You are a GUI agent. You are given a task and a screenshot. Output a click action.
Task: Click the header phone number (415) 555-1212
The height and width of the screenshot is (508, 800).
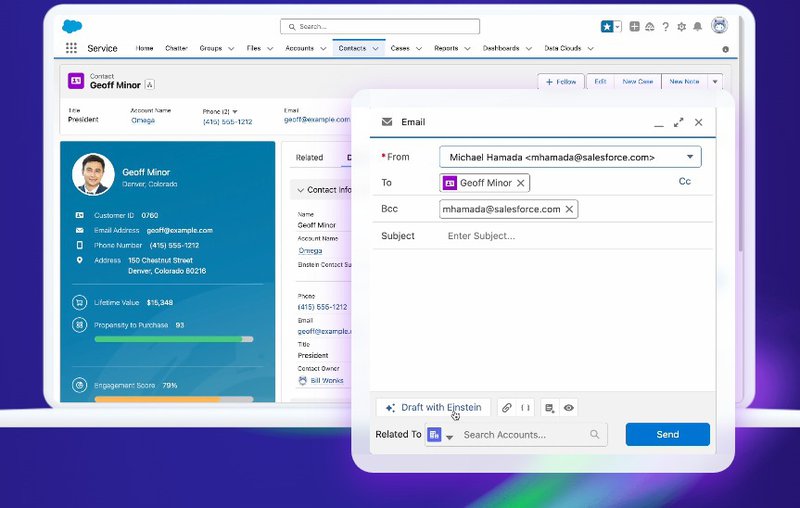coord(228,121)
